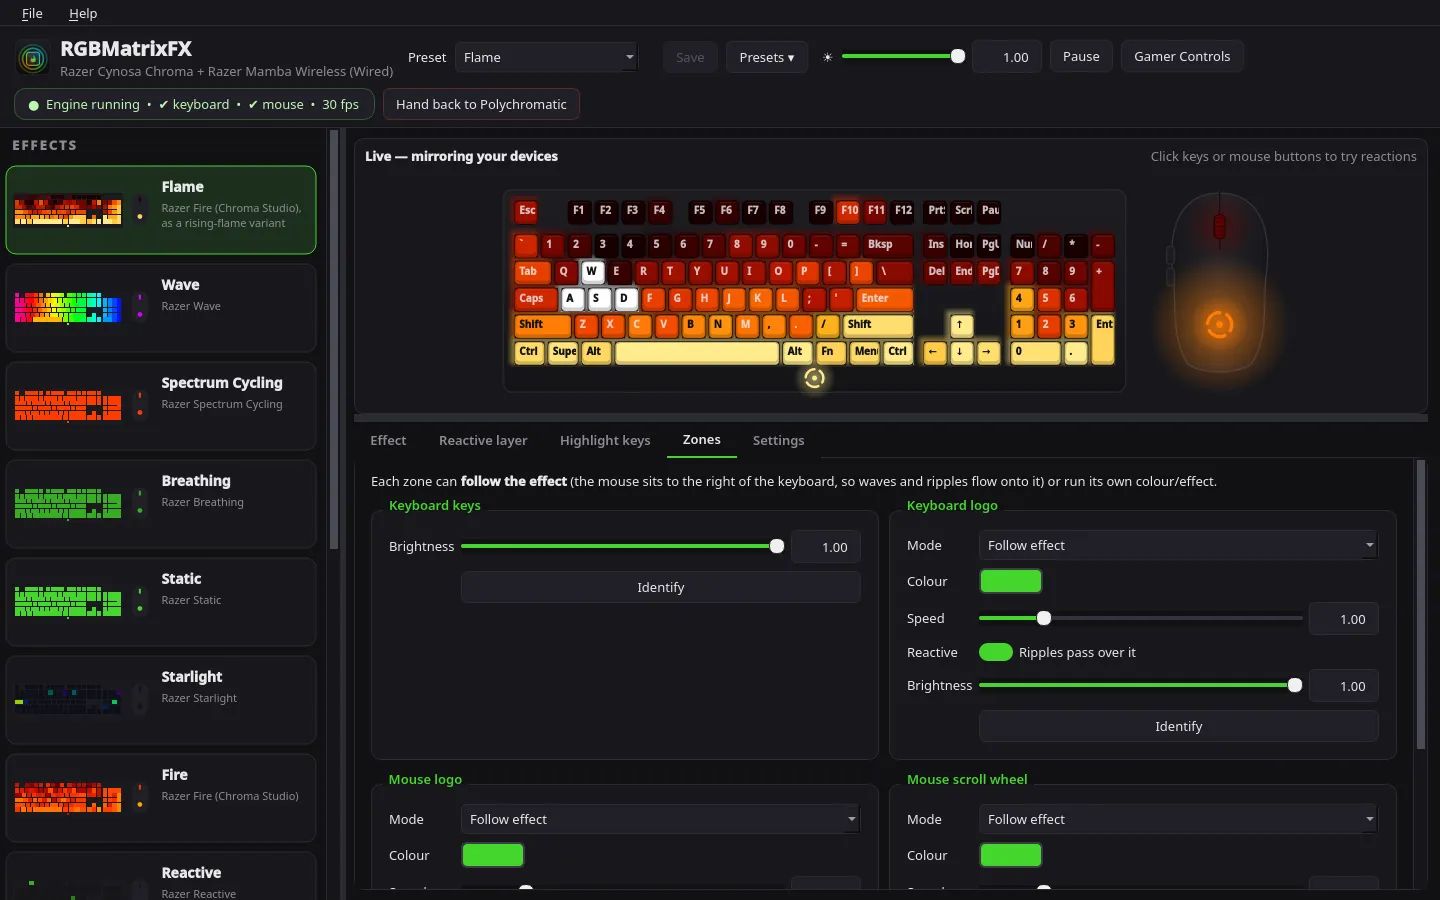This screenshot has width=1440, height=900.
Task: Click Mouse scroll wheel Colour swatch
Action: point(1011,855)
